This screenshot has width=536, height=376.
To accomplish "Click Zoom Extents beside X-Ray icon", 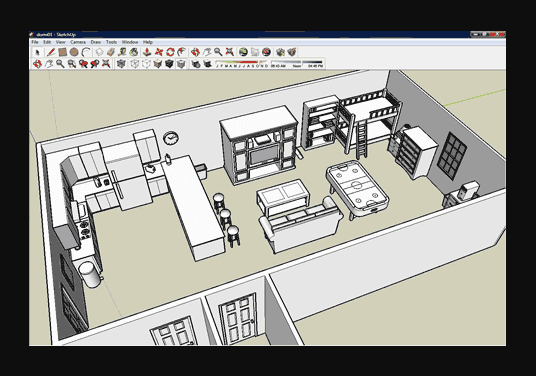I will [x=106, y=64].
